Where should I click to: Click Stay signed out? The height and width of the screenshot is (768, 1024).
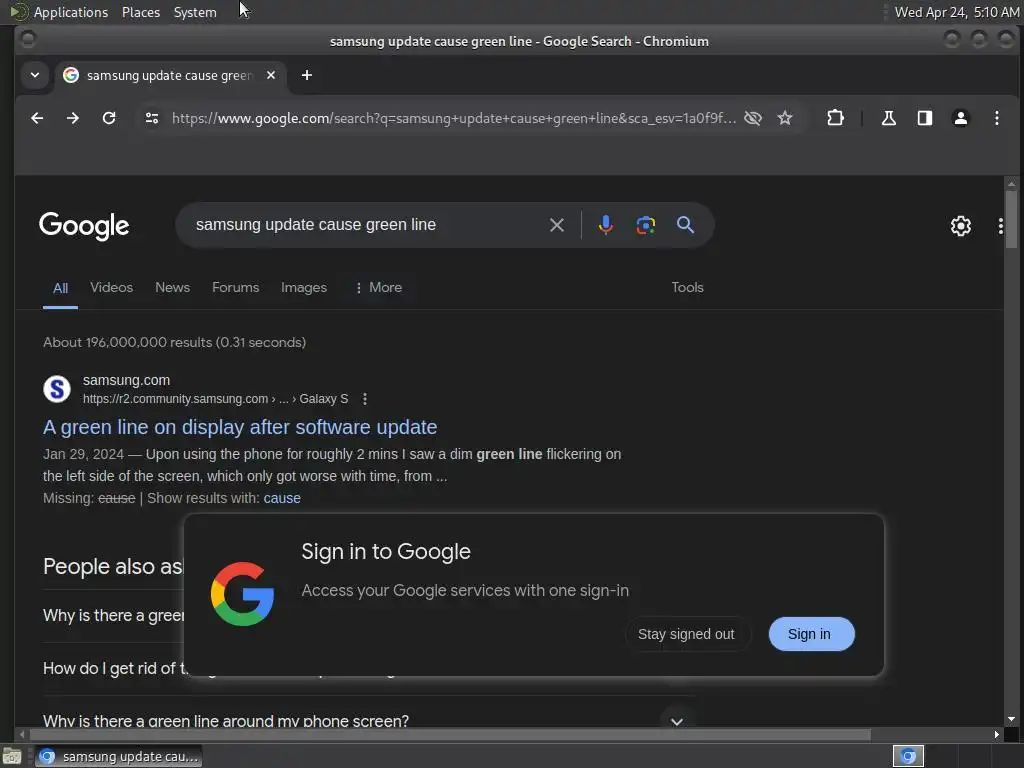coord(686,634)
